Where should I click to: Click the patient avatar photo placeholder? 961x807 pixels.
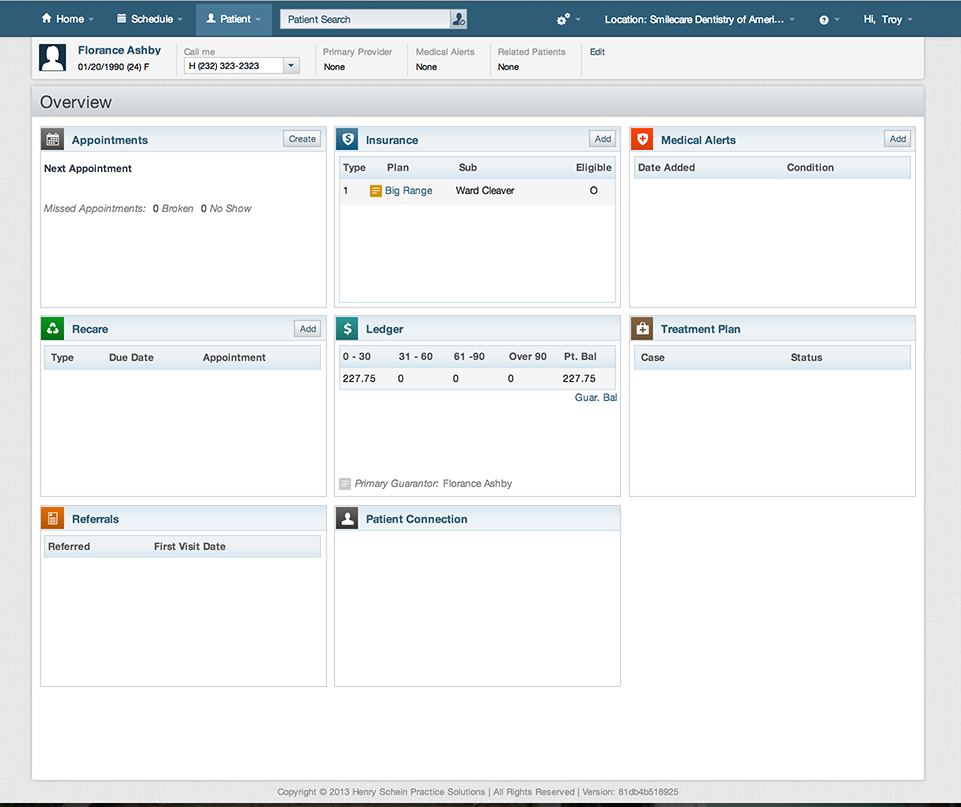click(x=53, y=58)
